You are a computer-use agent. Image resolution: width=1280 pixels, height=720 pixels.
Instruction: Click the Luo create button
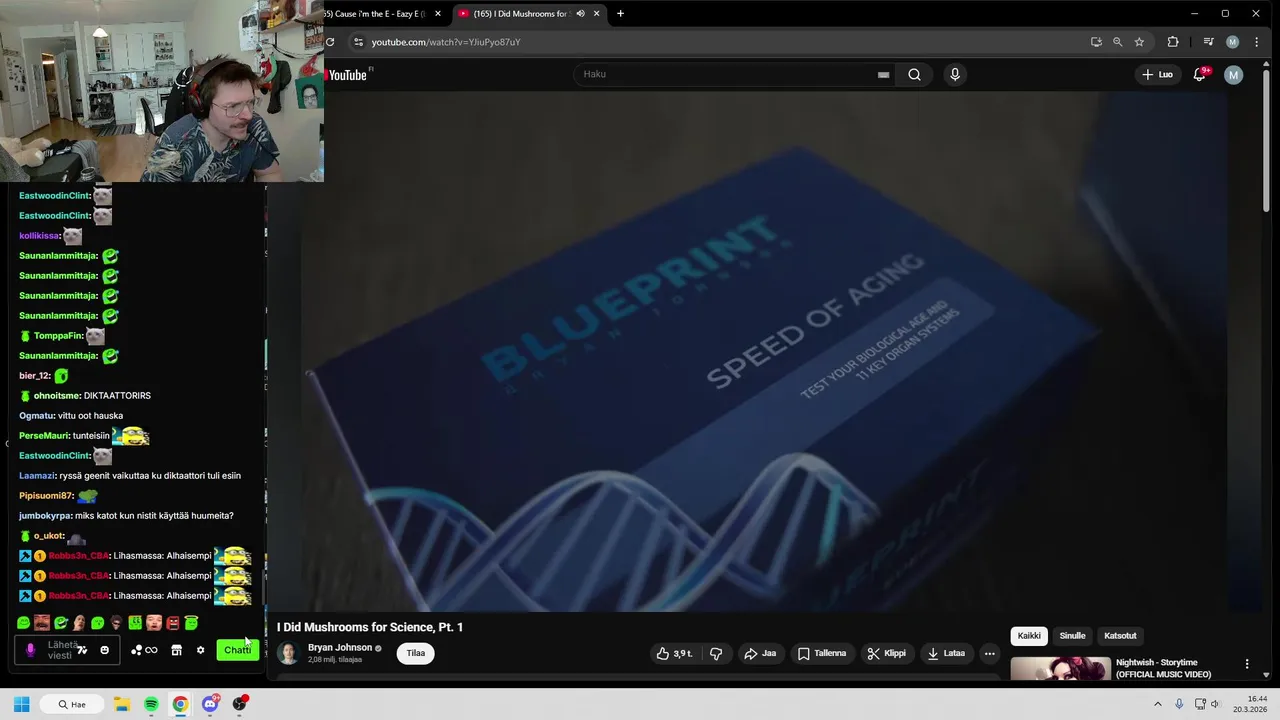click(x=1158, y=74)
